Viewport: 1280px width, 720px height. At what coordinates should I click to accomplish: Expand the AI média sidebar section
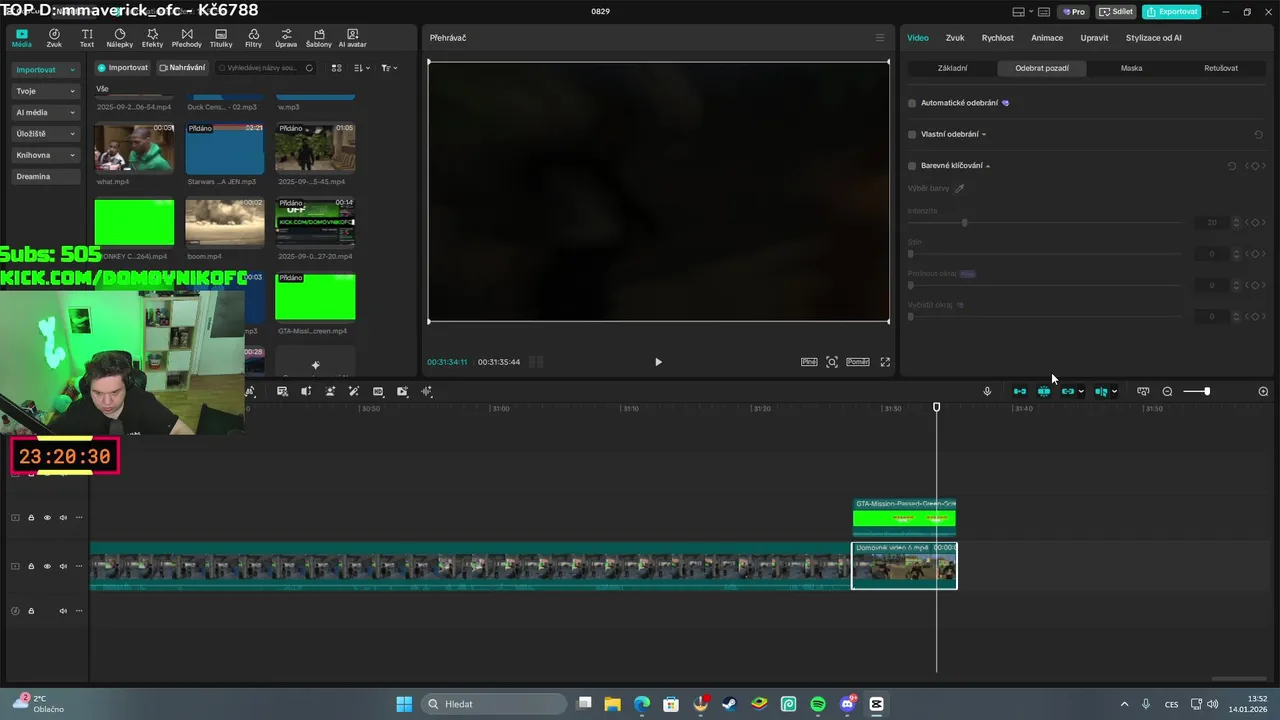46,112
